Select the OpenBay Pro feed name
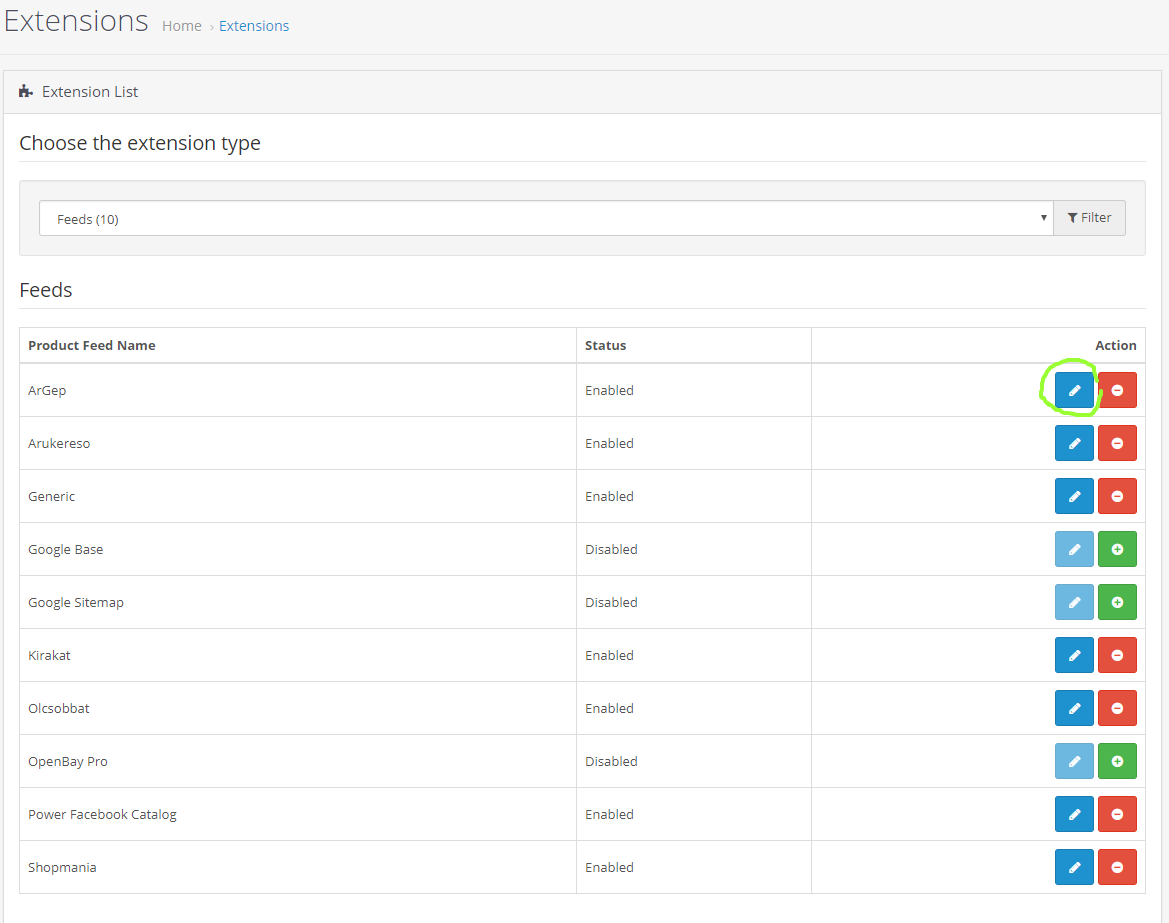Viewport: 1169px width, 923px height. pyautogui.click(x=68, y=761)
